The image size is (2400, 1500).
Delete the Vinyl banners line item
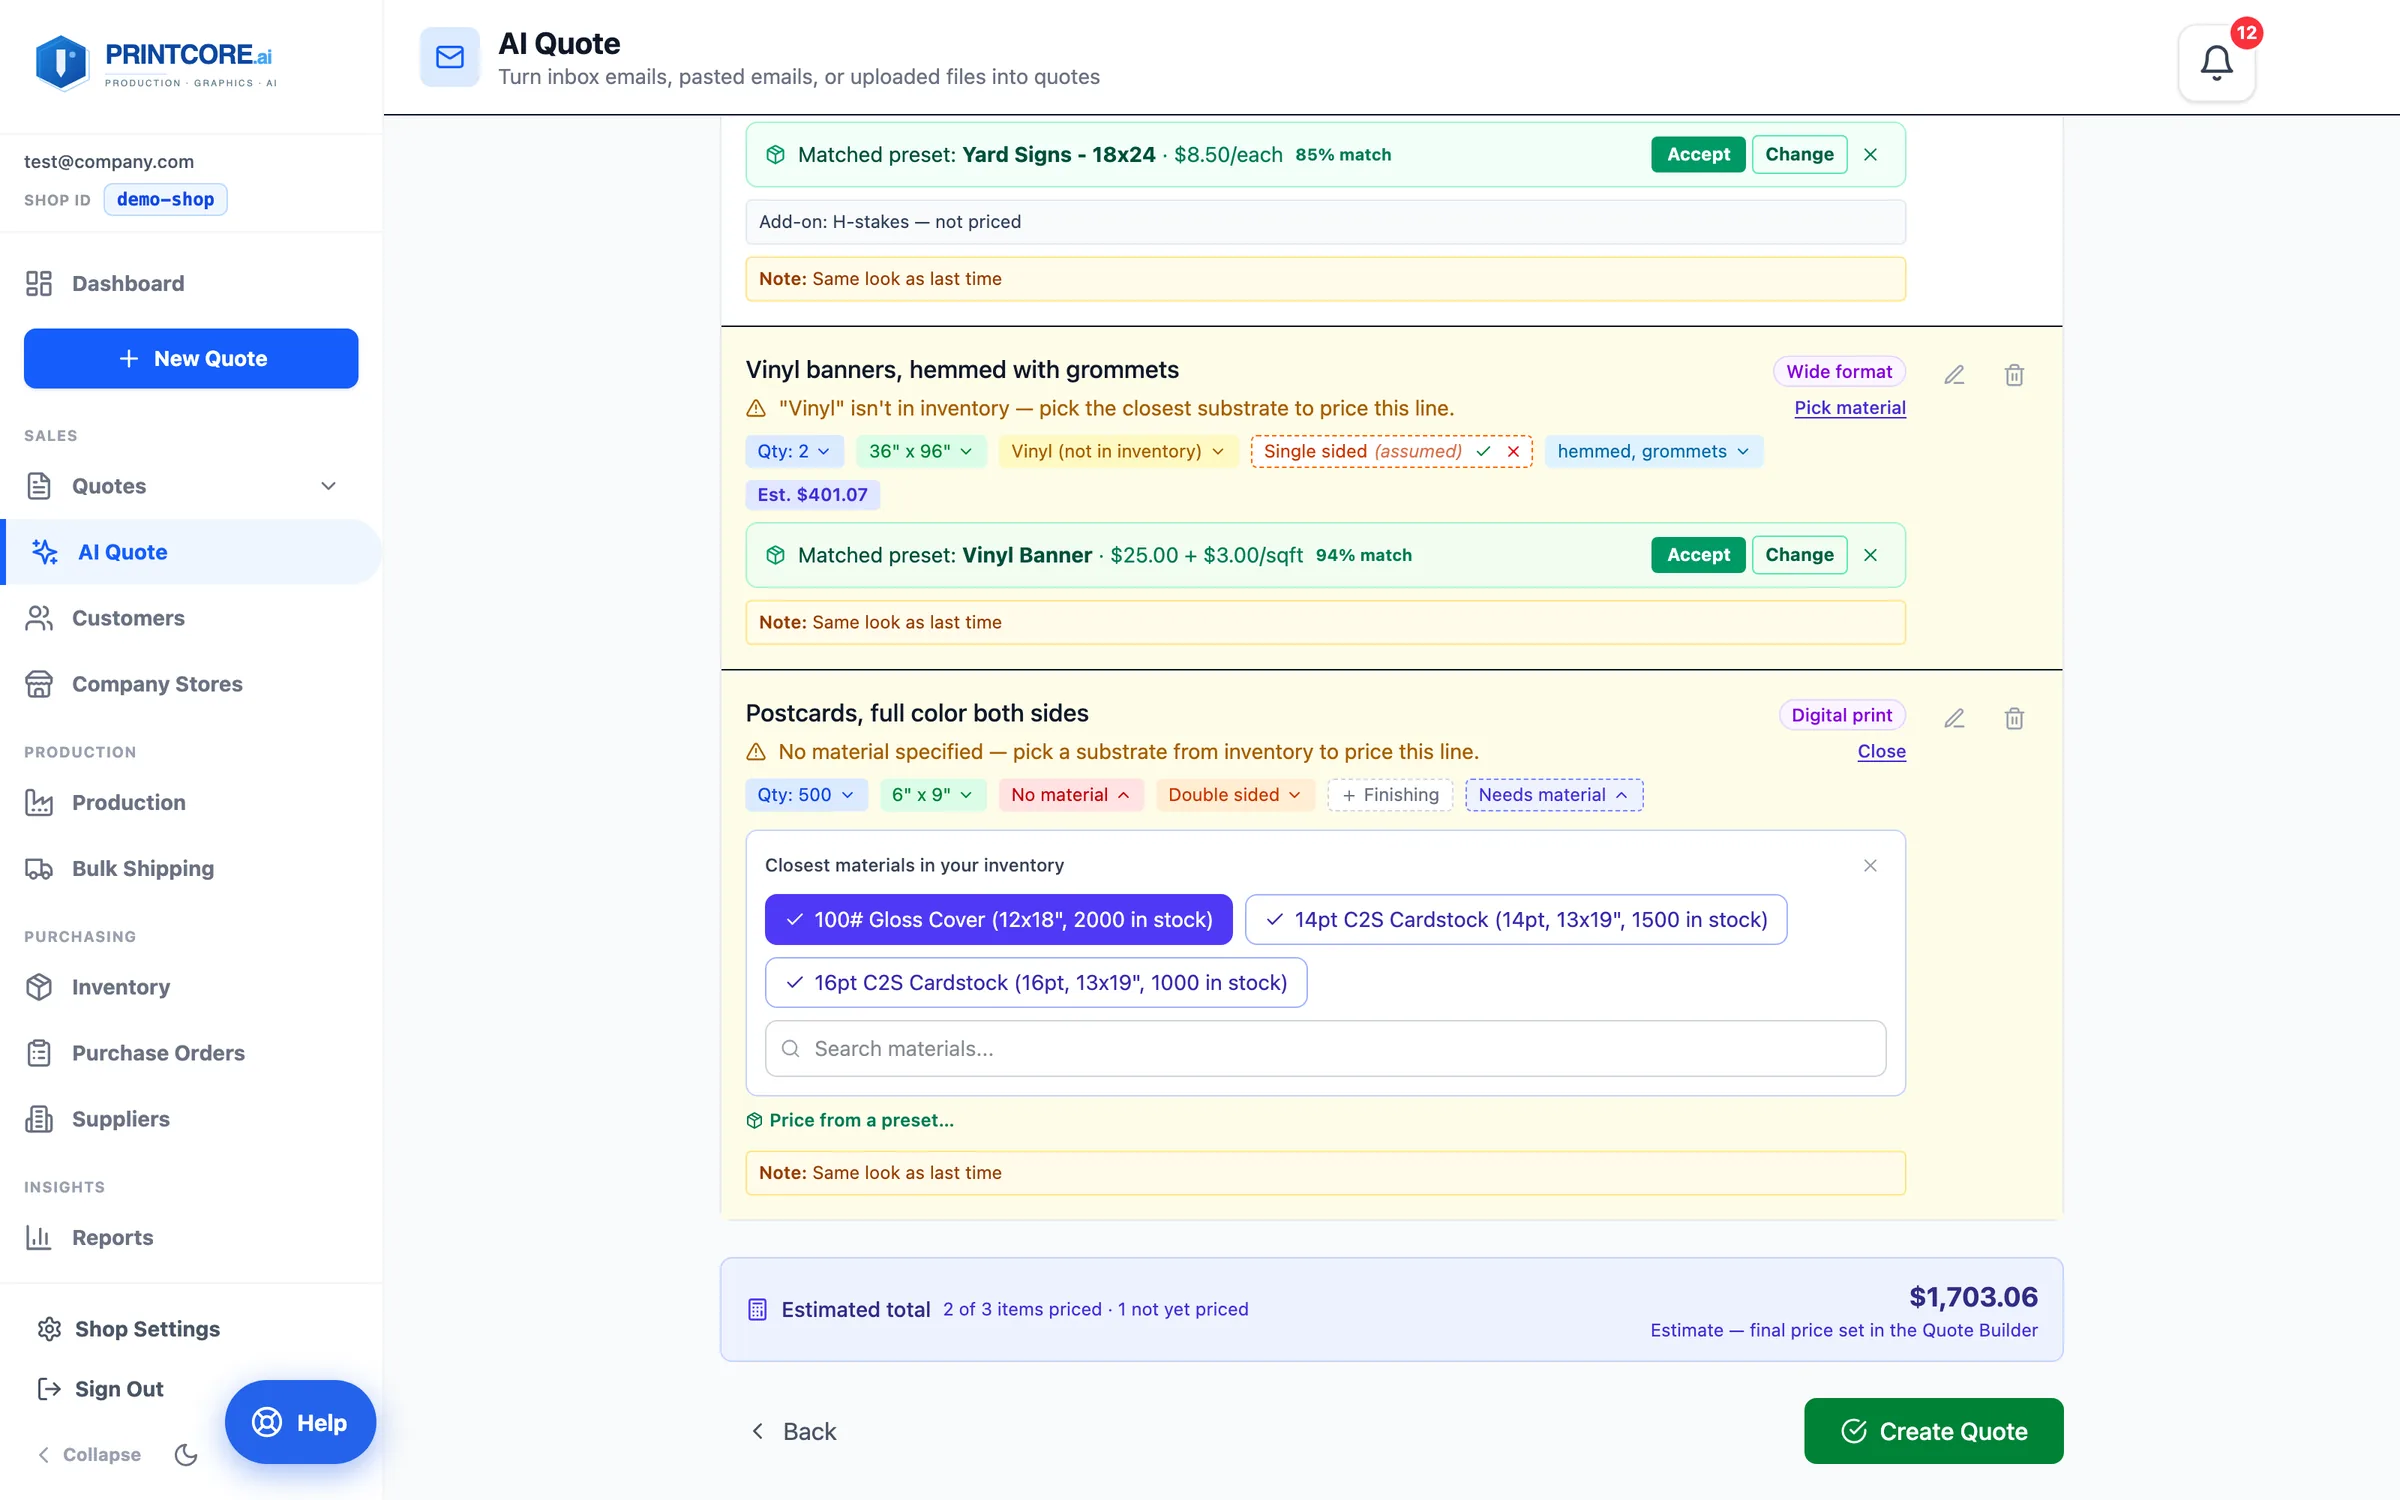pos(2014,375)
